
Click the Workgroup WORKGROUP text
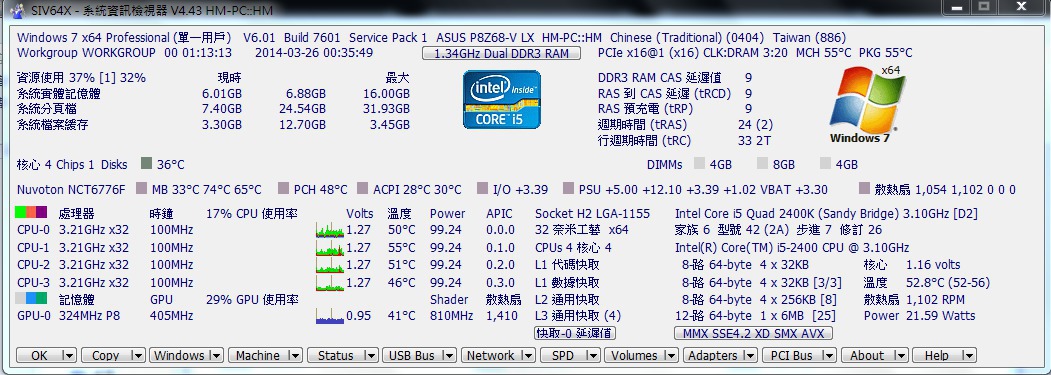(x=86, y=53)
